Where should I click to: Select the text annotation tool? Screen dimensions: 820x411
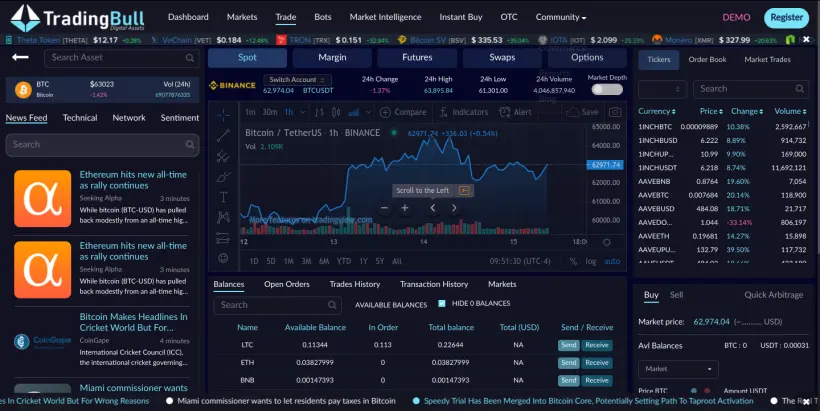(223, 197)
